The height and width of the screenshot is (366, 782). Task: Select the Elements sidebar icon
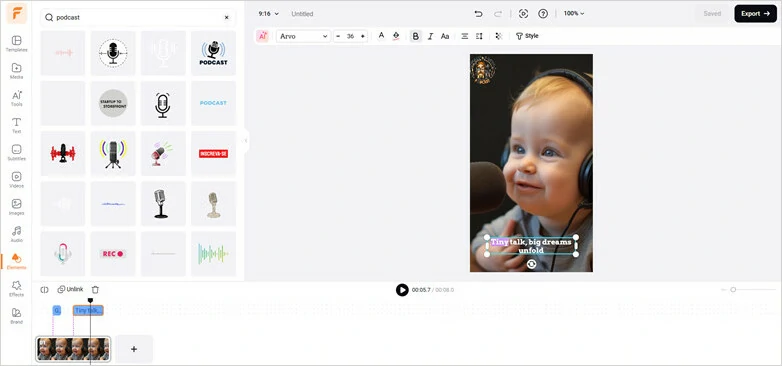coord(16,261)
